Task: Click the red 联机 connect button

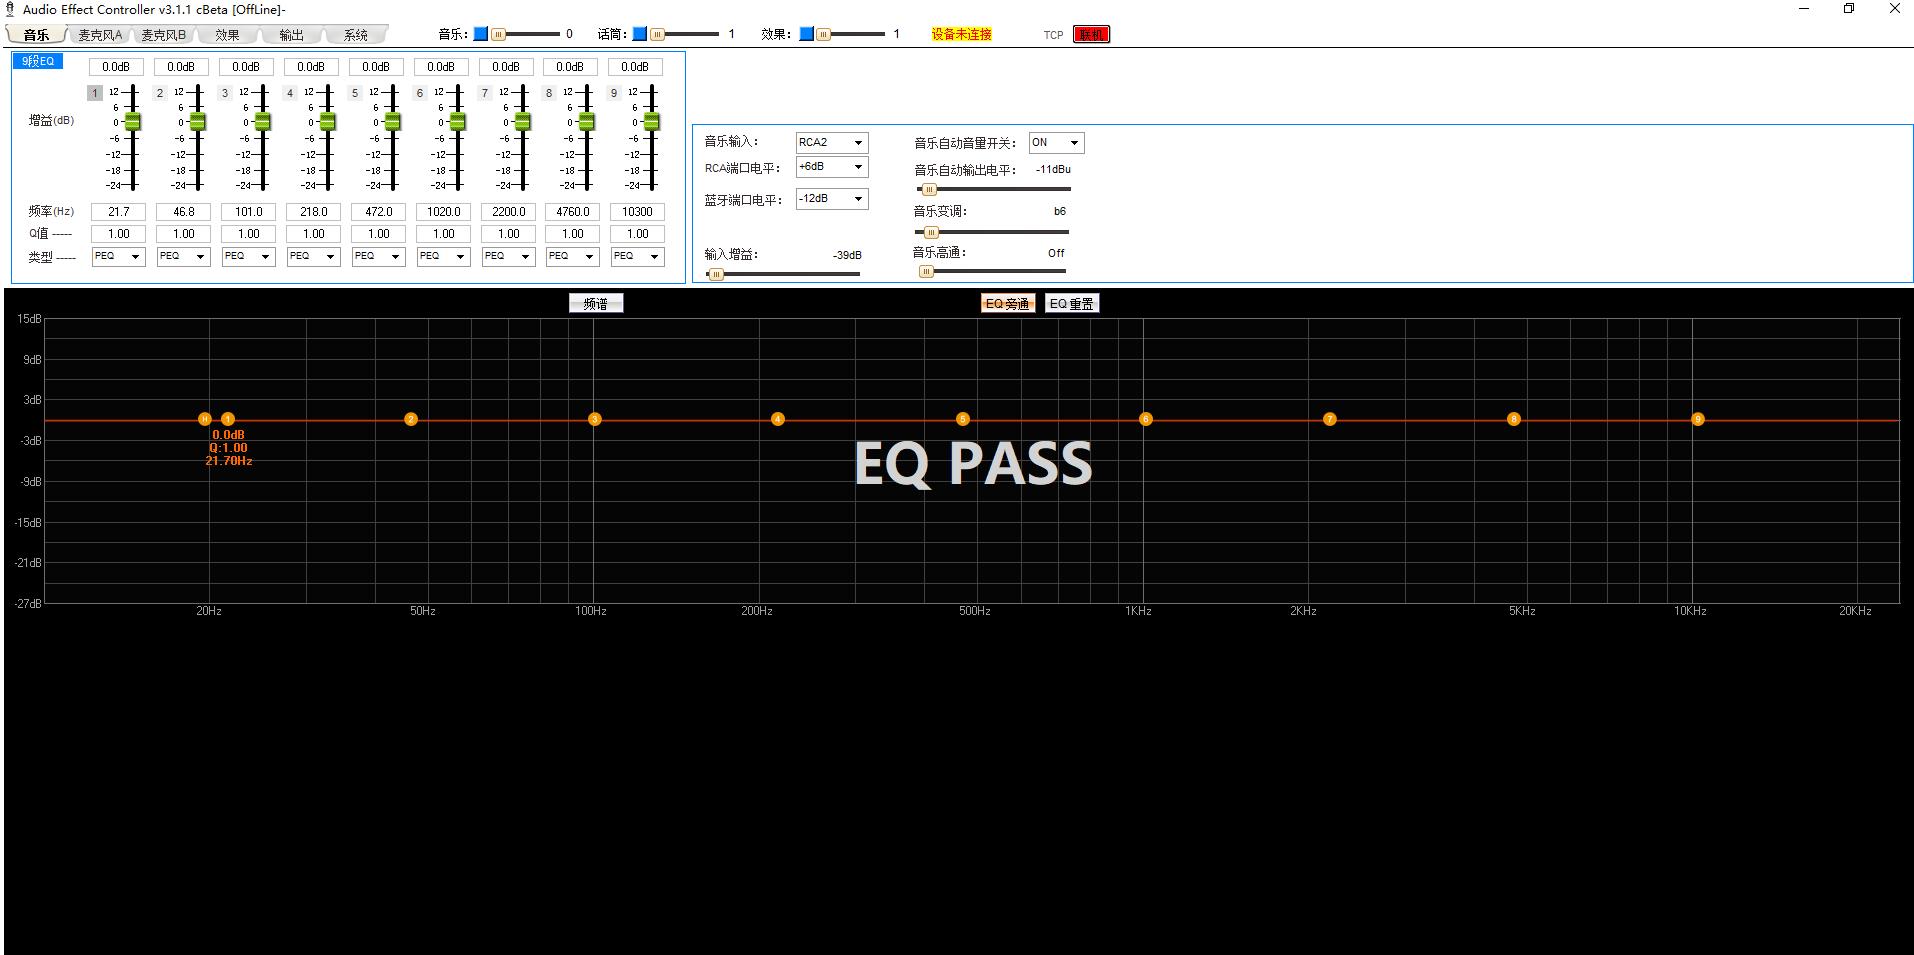Action: [1090, 34]
